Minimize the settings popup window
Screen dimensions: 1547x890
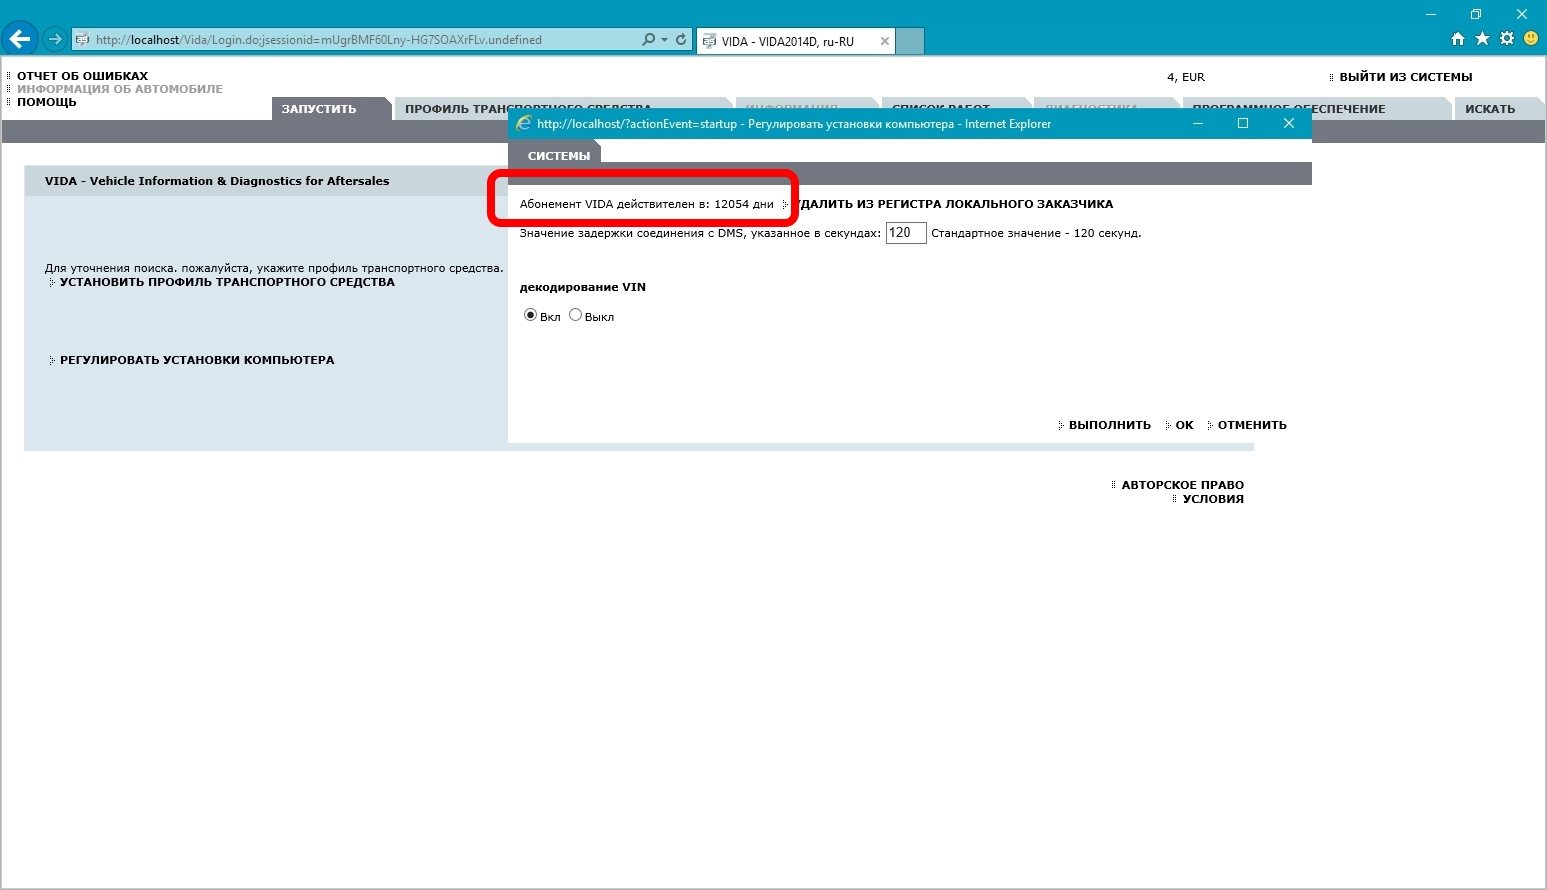pos(1199,123)
